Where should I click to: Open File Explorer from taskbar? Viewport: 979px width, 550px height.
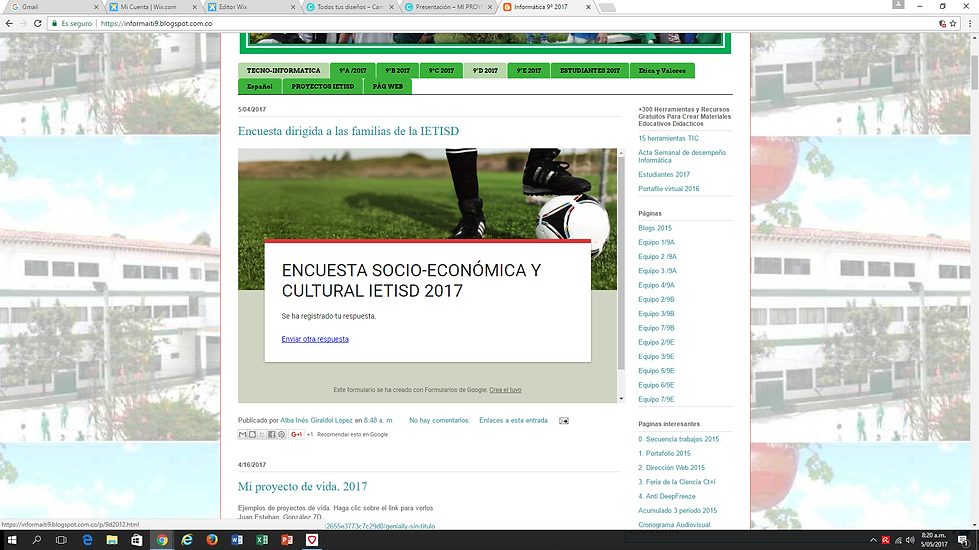click(112, 540)
